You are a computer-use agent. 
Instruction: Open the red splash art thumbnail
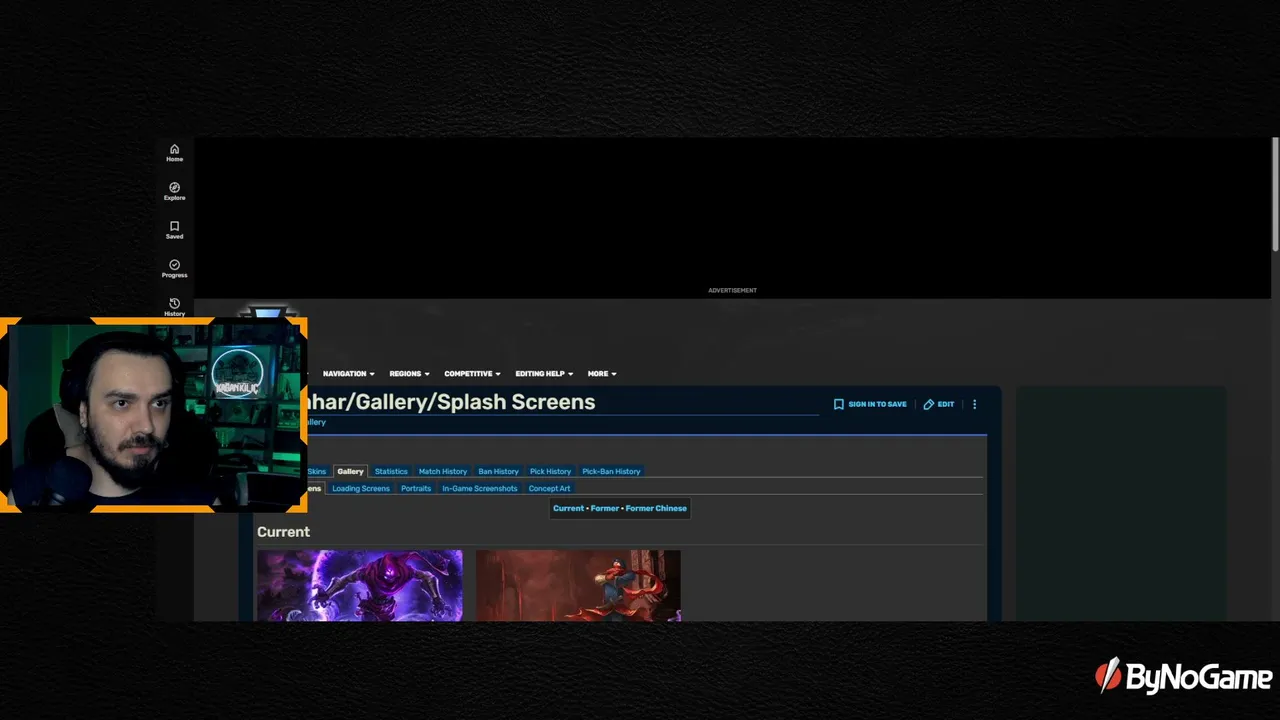[x=578, y=585]
